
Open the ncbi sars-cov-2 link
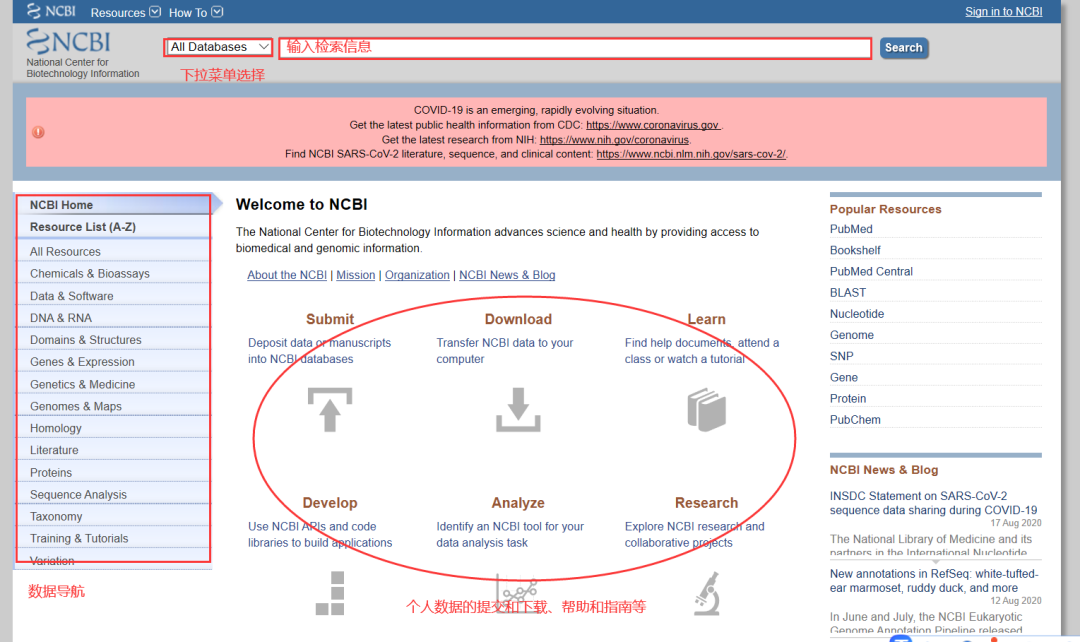pyautogui.click(x=691, y=154)
